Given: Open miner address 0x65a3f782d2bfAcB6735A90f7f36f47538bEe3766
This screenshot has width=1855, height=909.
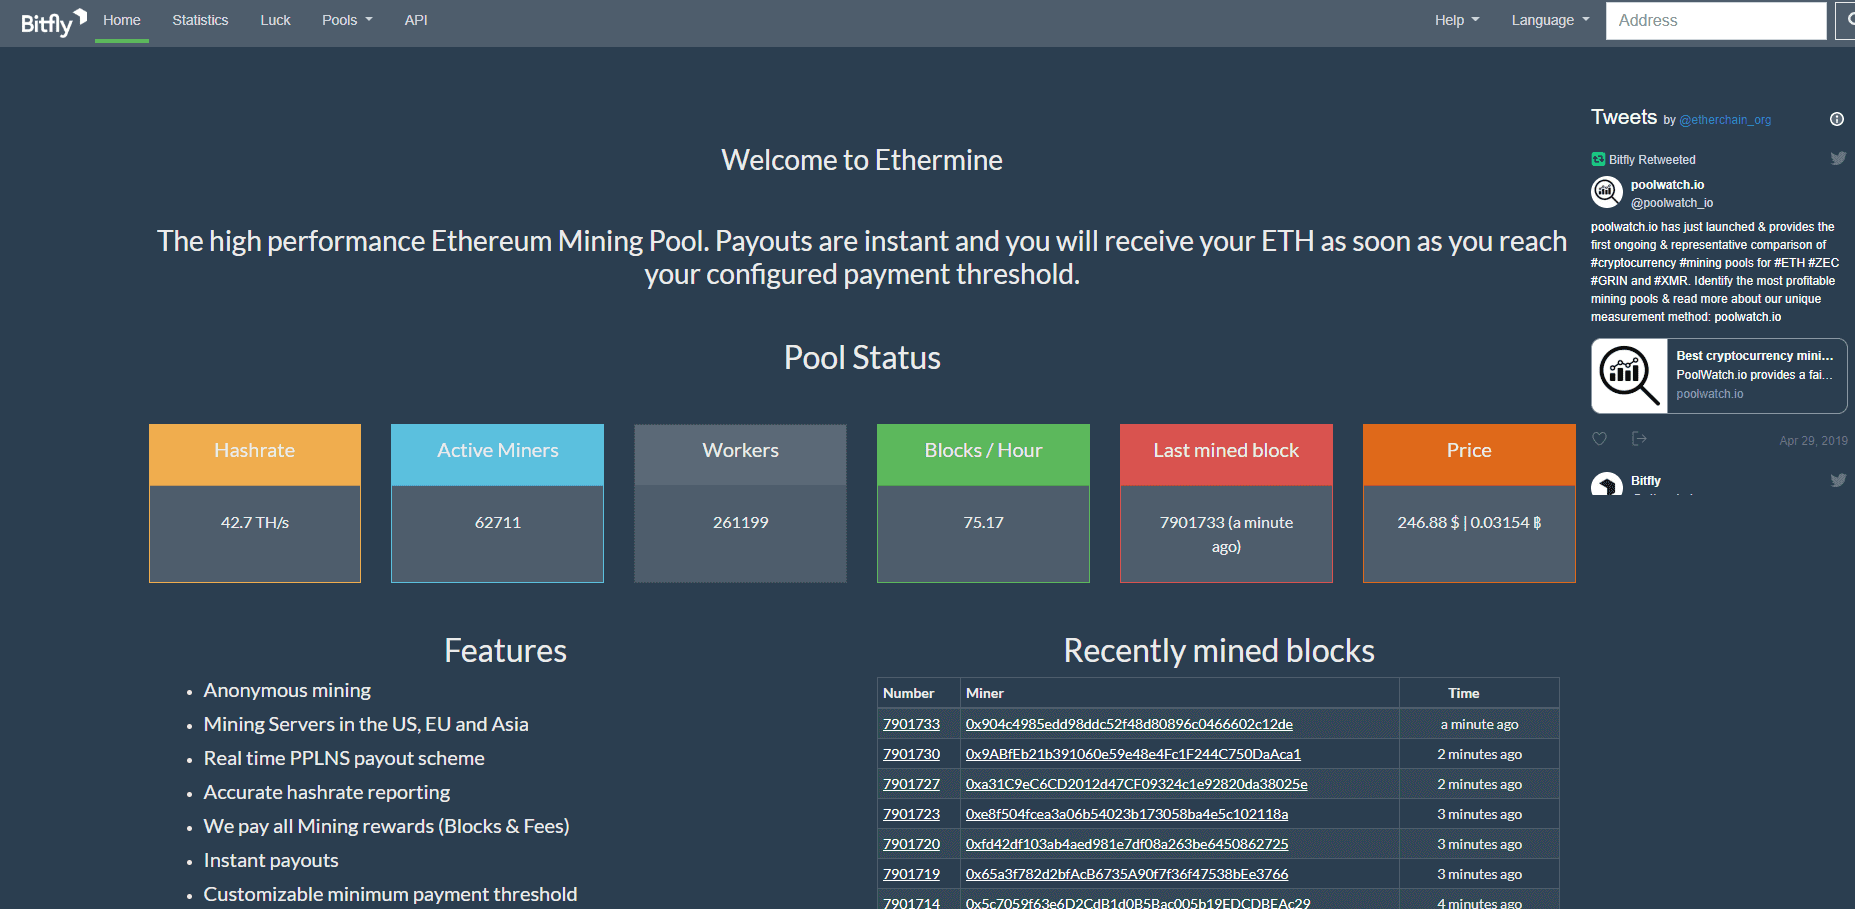Looking at the screenshot, I should (x=1127, y=874).
